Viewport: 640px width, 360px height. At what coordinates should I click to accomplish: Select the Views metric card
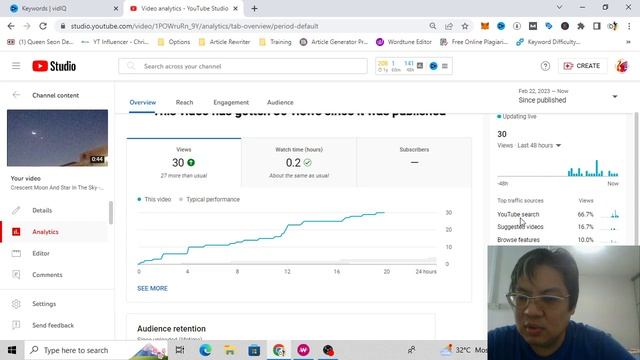184,162
